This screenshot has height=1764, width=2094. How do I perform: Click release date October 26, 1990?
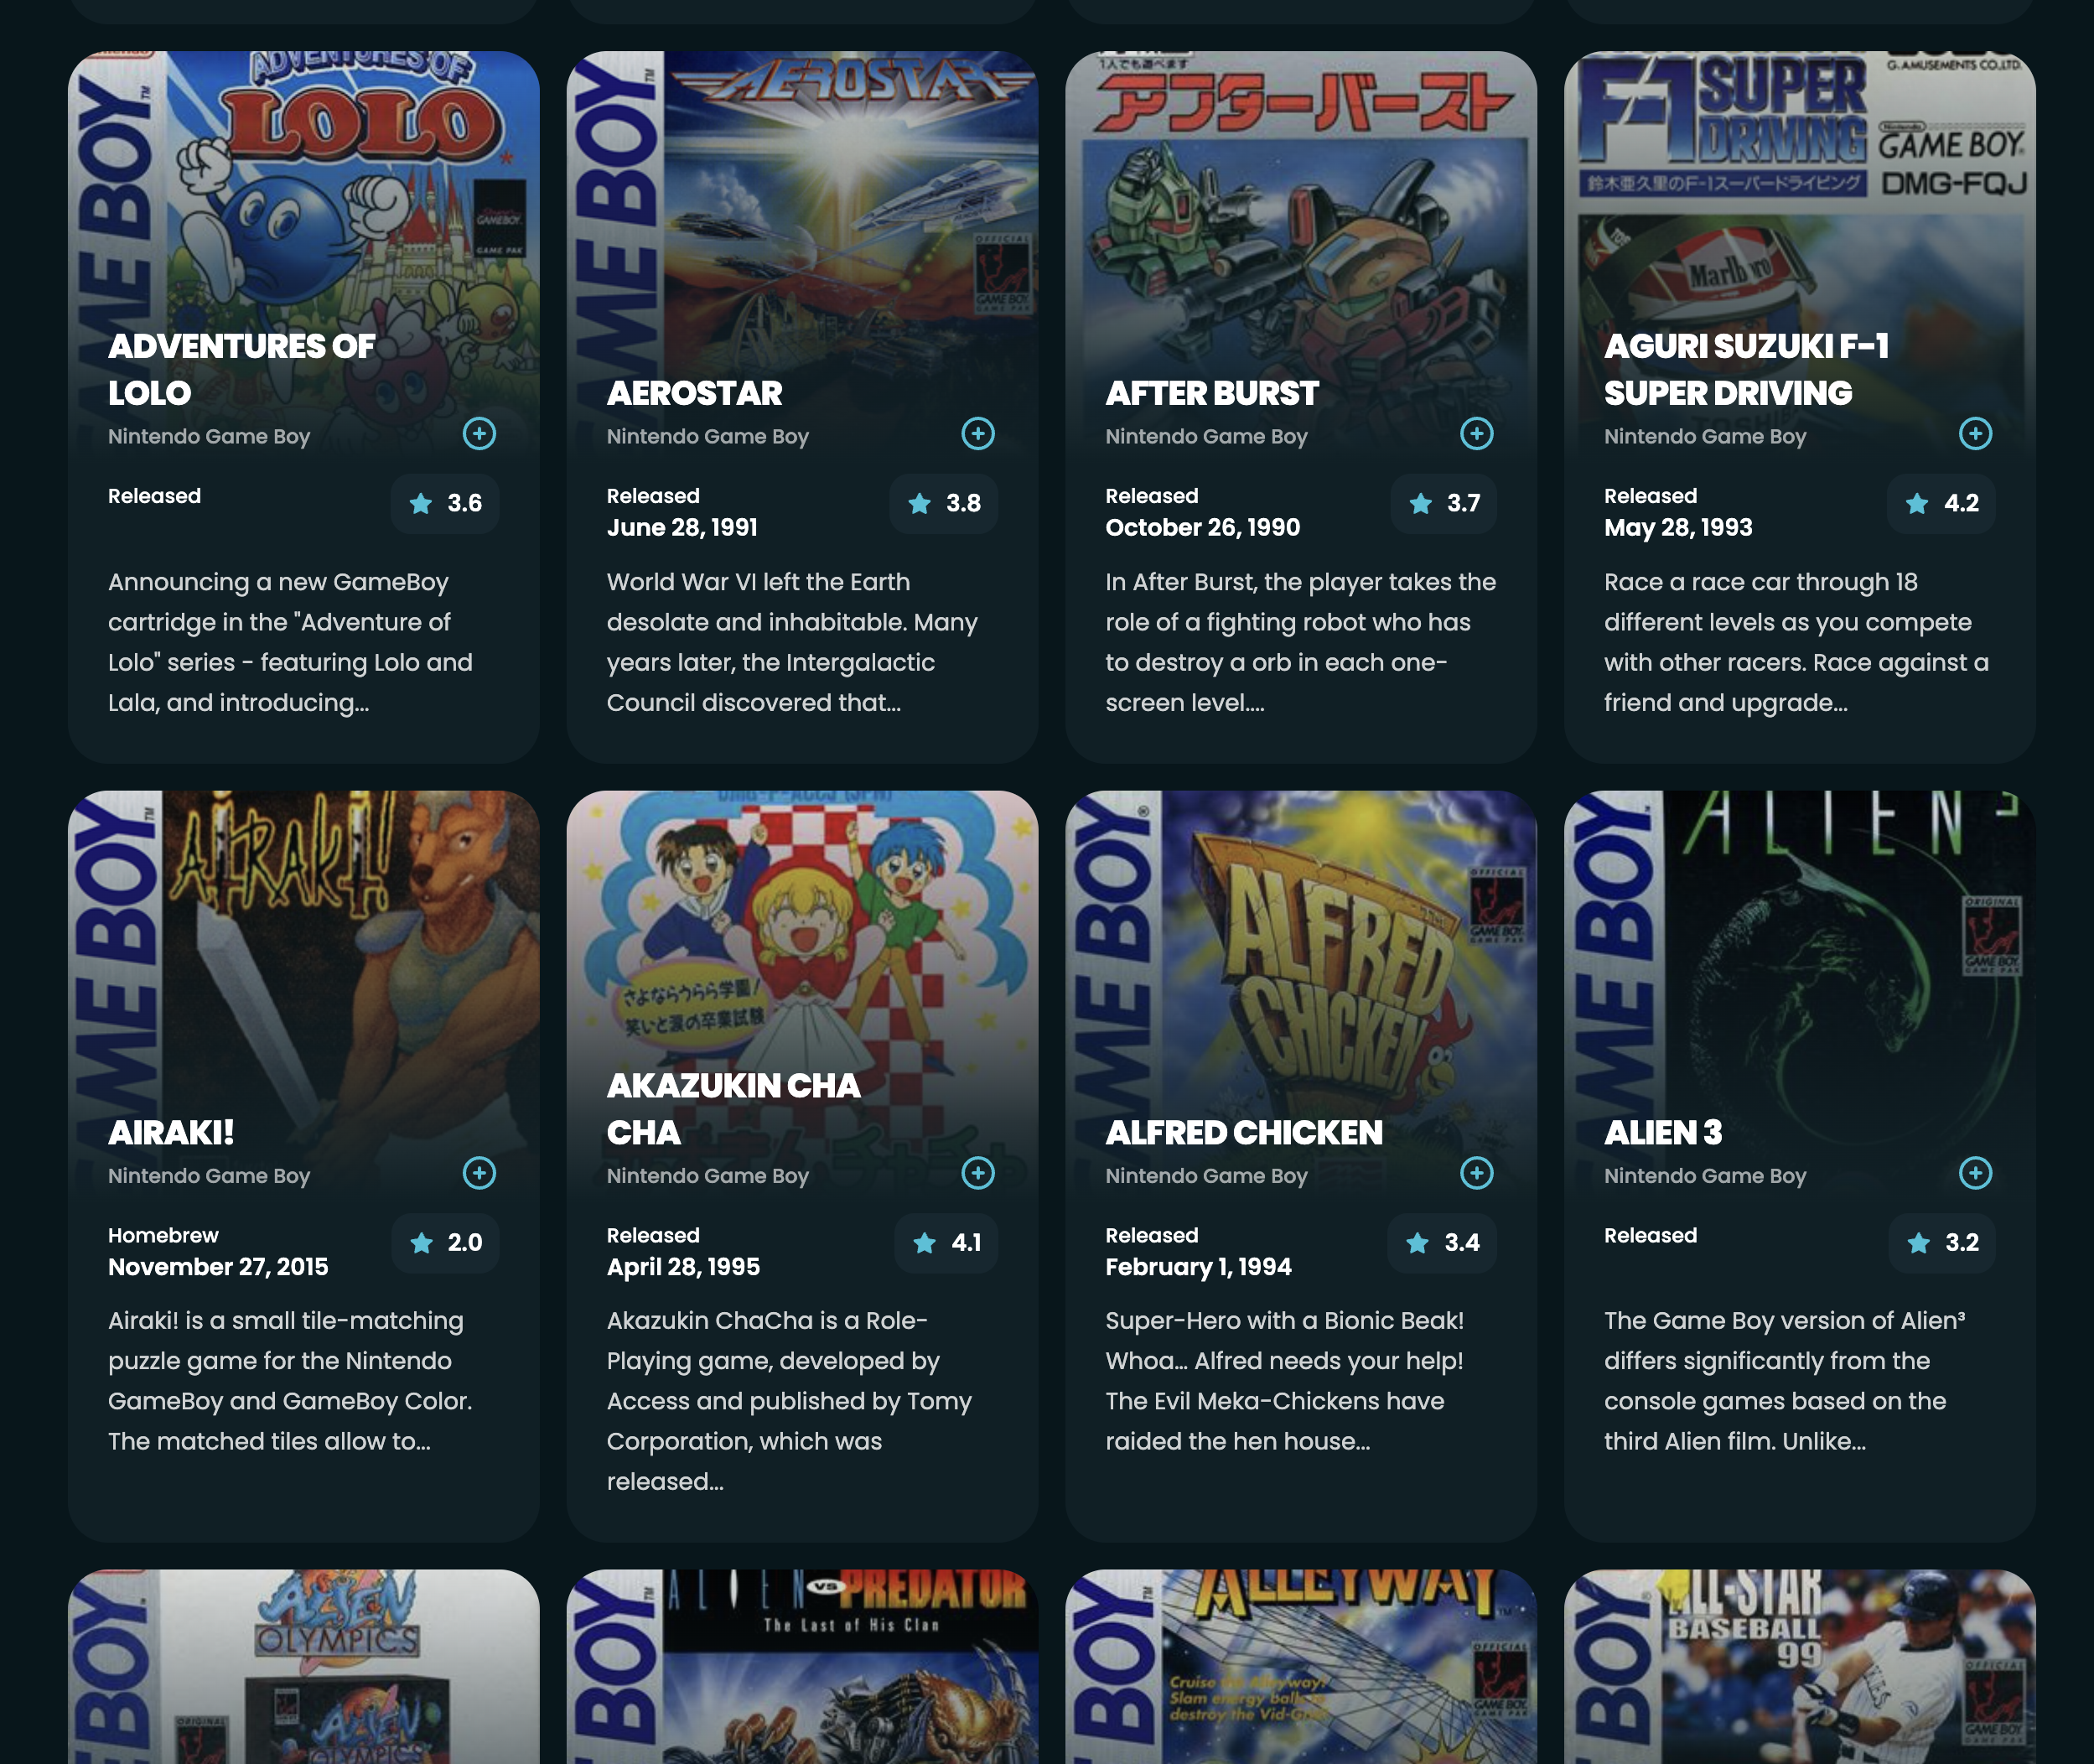click(x=1202, y=527)
